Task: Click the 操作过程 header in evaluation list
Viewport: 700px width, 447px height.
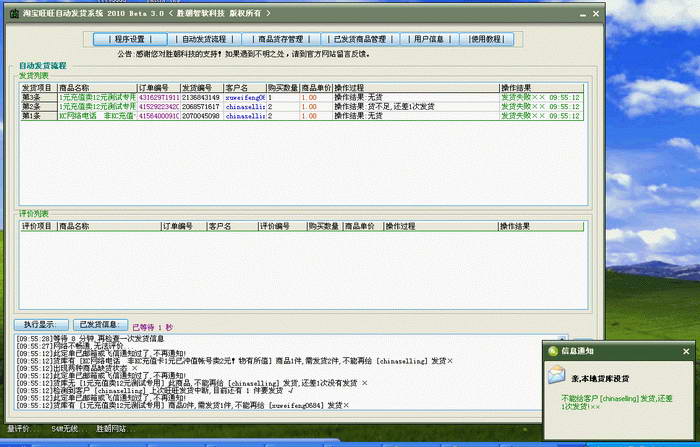Action: pos(441,226)
